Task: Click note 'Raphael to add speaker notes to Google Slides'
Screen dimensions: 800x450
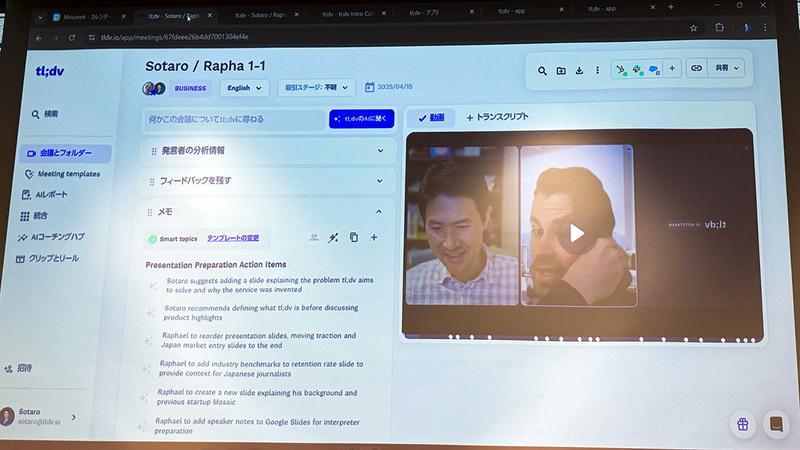Action: point(257,426)
